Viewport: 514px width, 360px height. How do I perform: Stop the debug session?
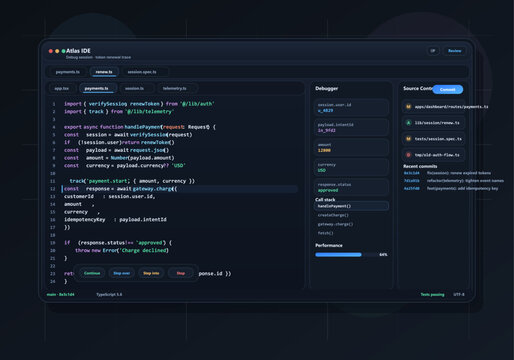181,273
